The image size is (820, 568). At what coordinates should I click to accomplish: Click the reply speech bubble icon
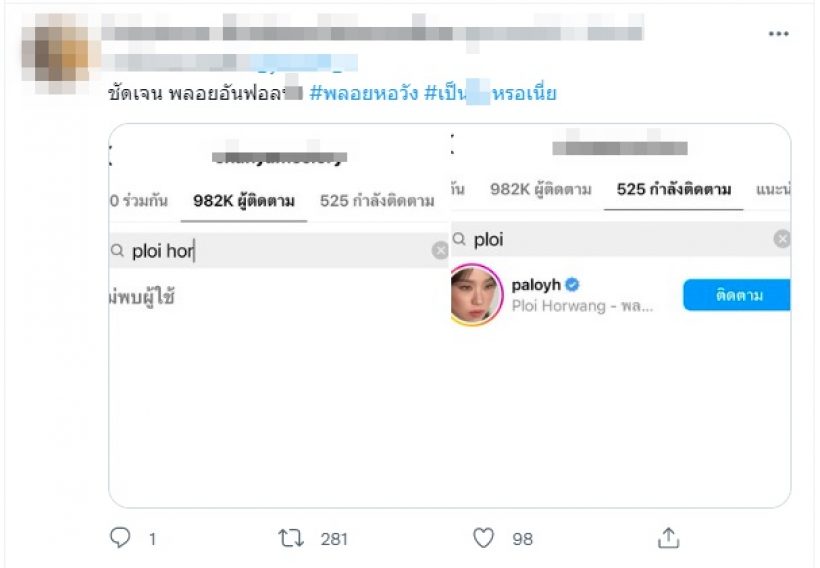tap(120, 538)
